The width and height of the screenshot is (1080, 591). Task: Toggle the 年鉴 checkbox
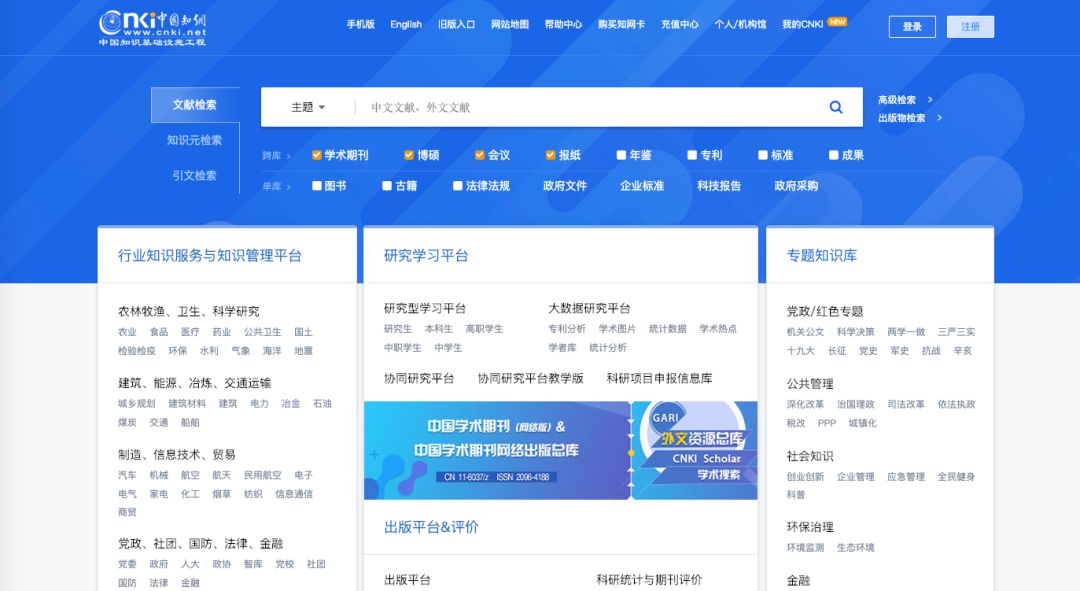(x=621, y=155)
